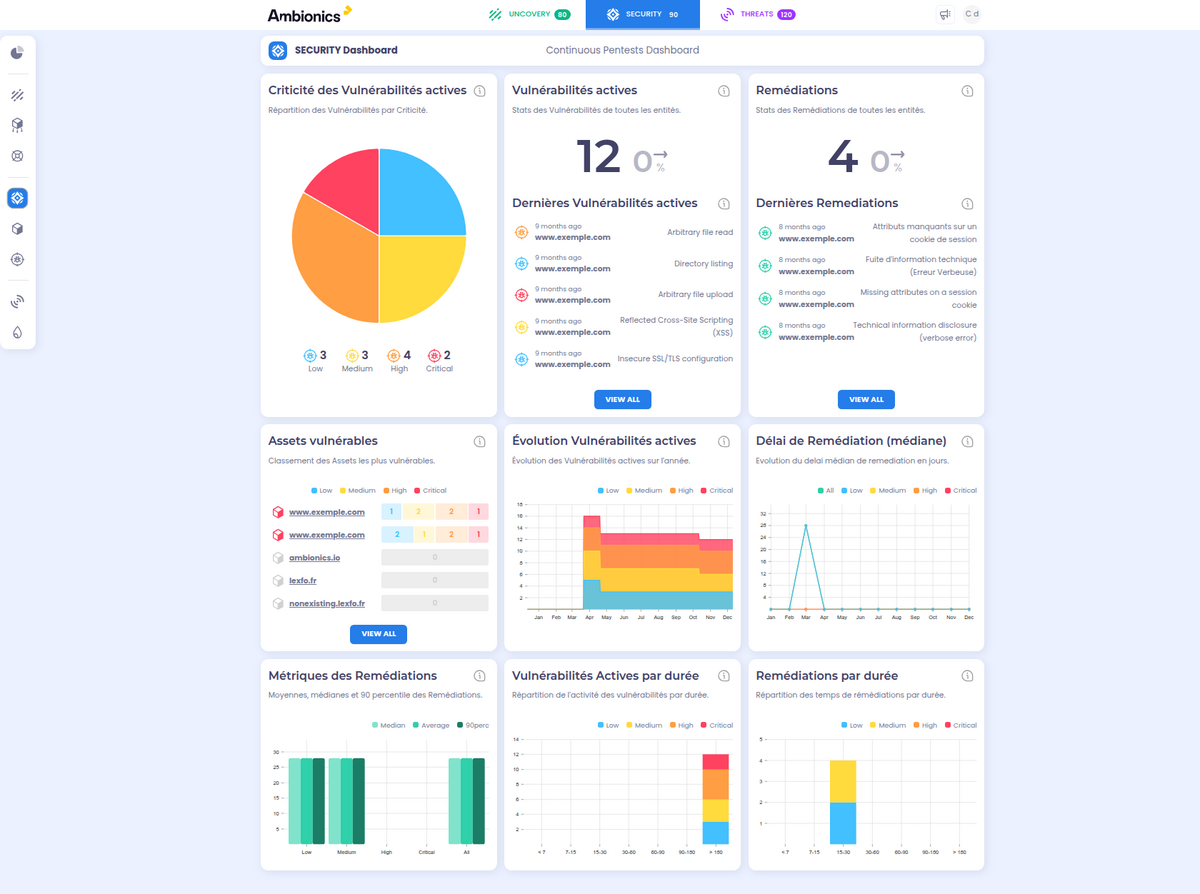
Task: Click the cube asset icon in the sidebar
Action: [x=17, y=228]
